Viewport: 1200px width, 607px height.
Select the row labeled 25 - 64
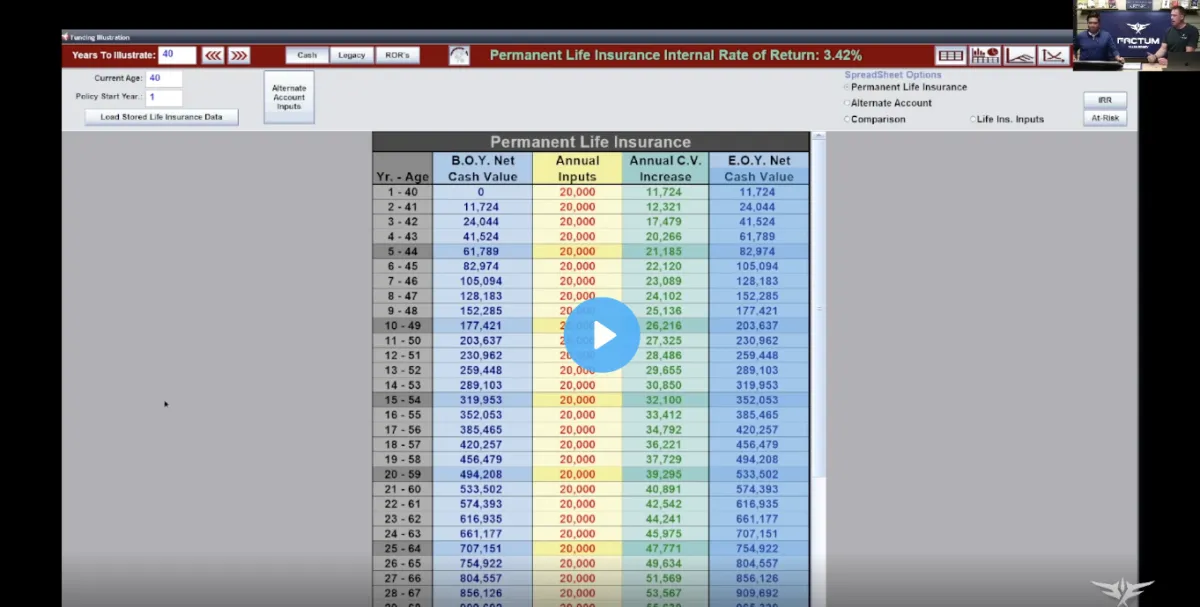(591, 548)
